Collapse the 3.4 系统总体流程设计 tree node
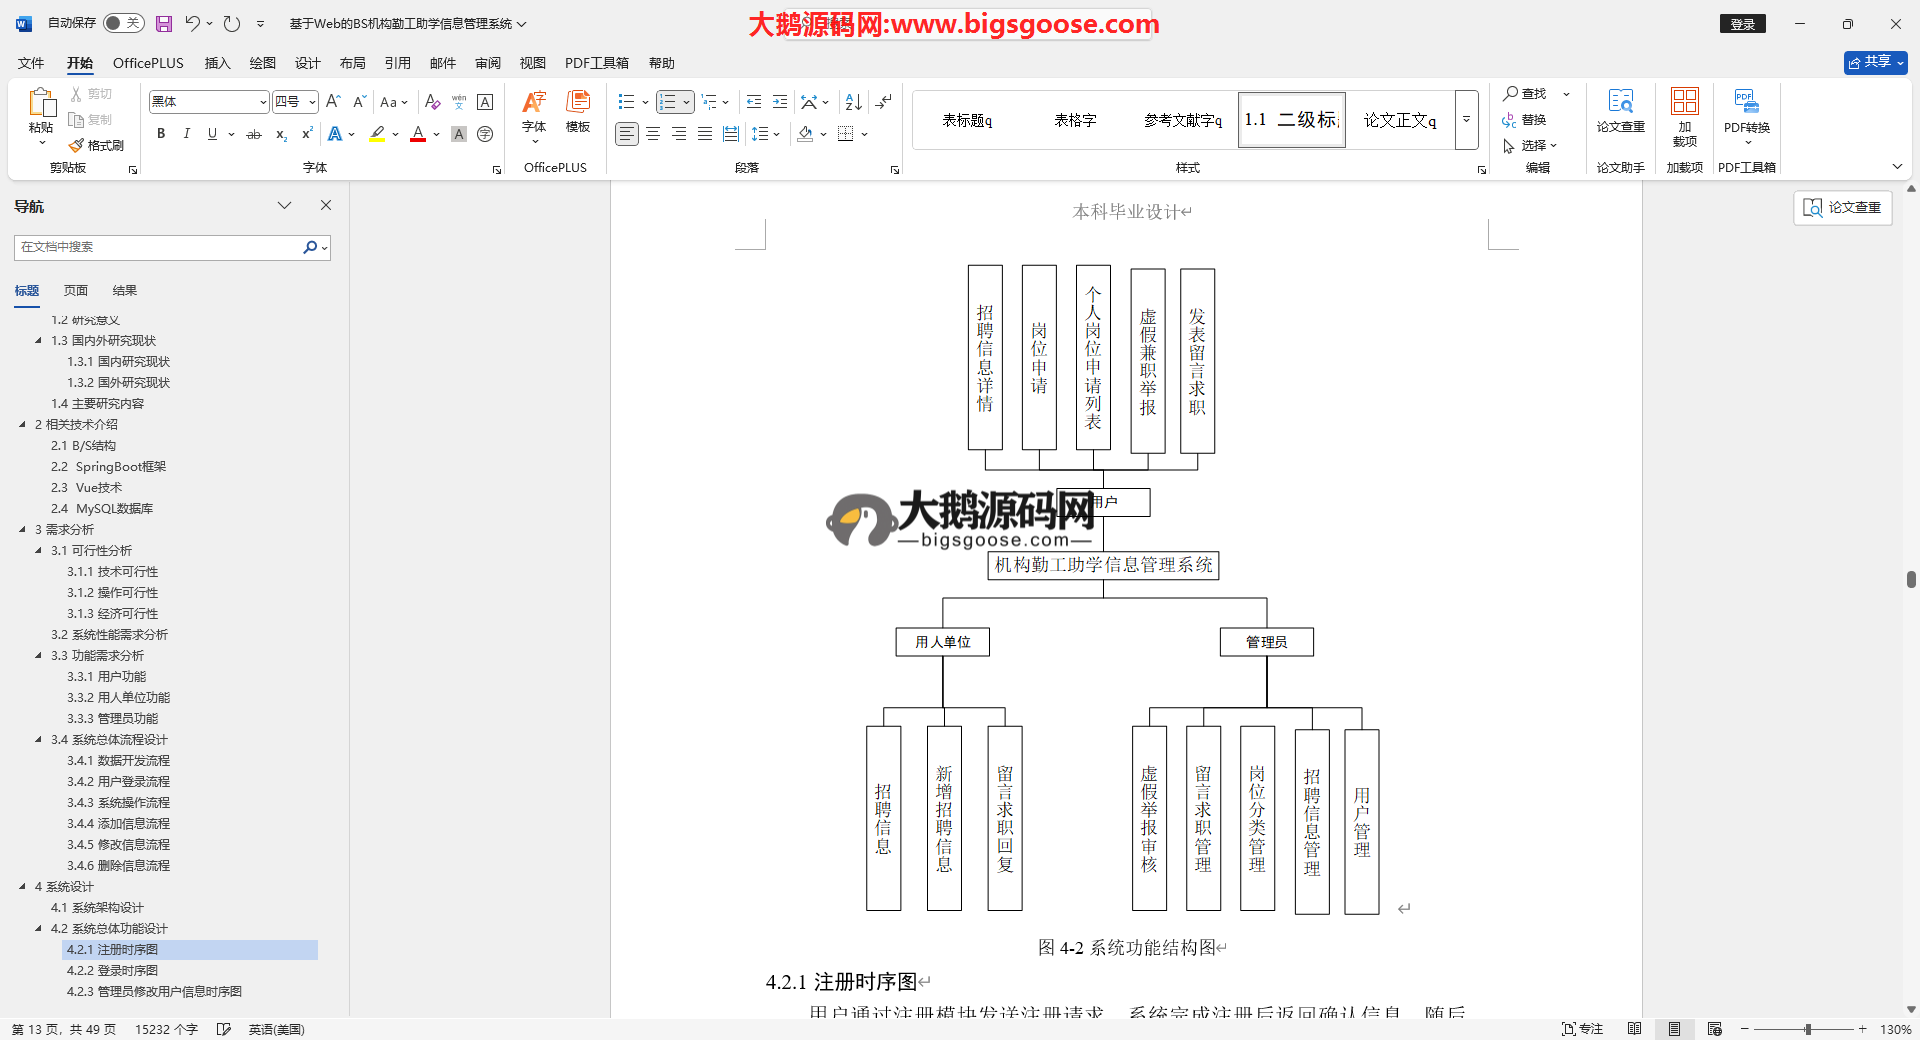Image resolution: width=1920 pixels, height=1040 pixels. coord(39,740)
